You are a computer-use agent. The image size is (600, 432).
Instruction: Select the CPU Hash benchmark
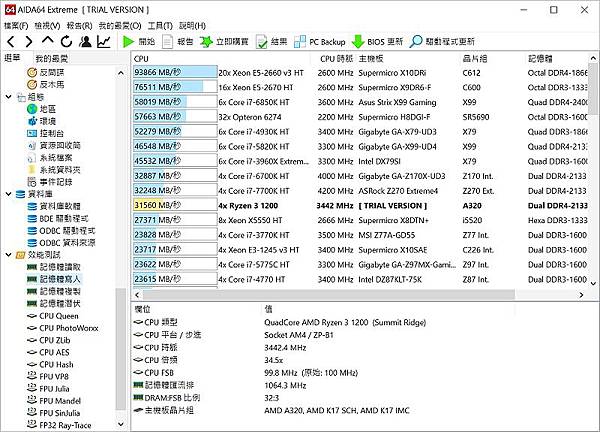pos(51,365)
